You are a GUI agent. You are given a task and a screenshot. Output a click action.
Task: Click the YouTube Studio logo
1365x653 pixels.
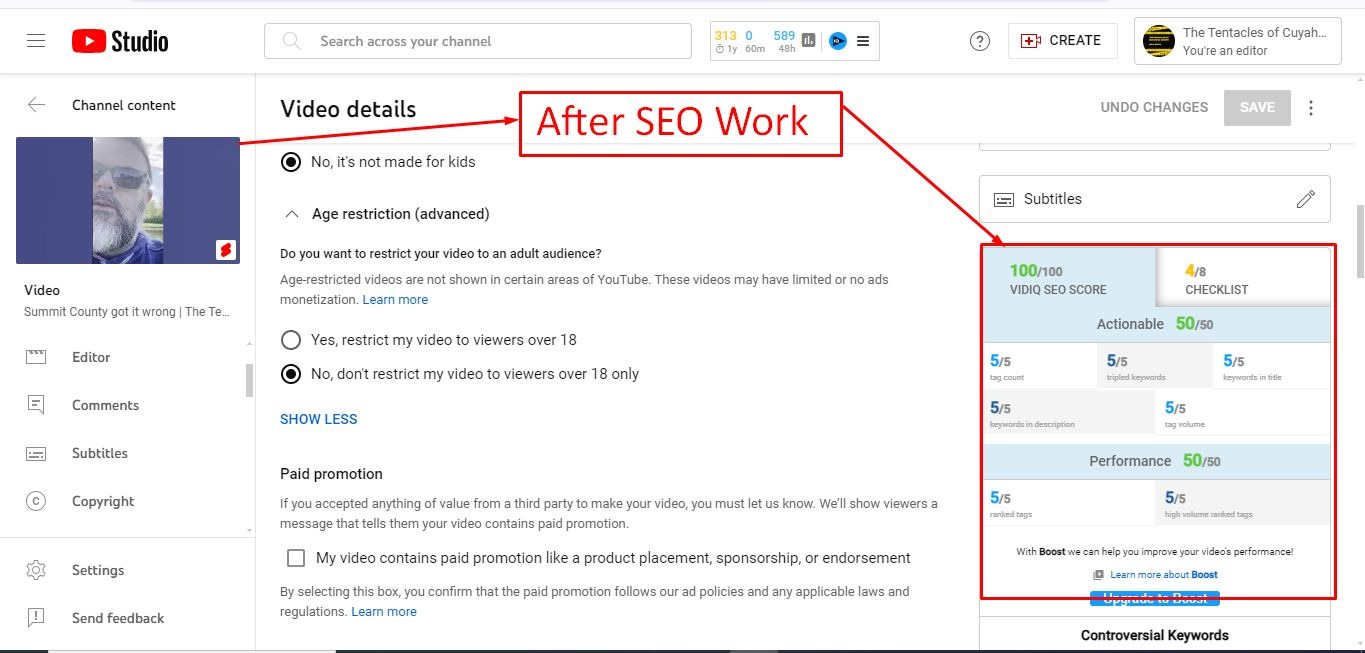coord(120,41)
